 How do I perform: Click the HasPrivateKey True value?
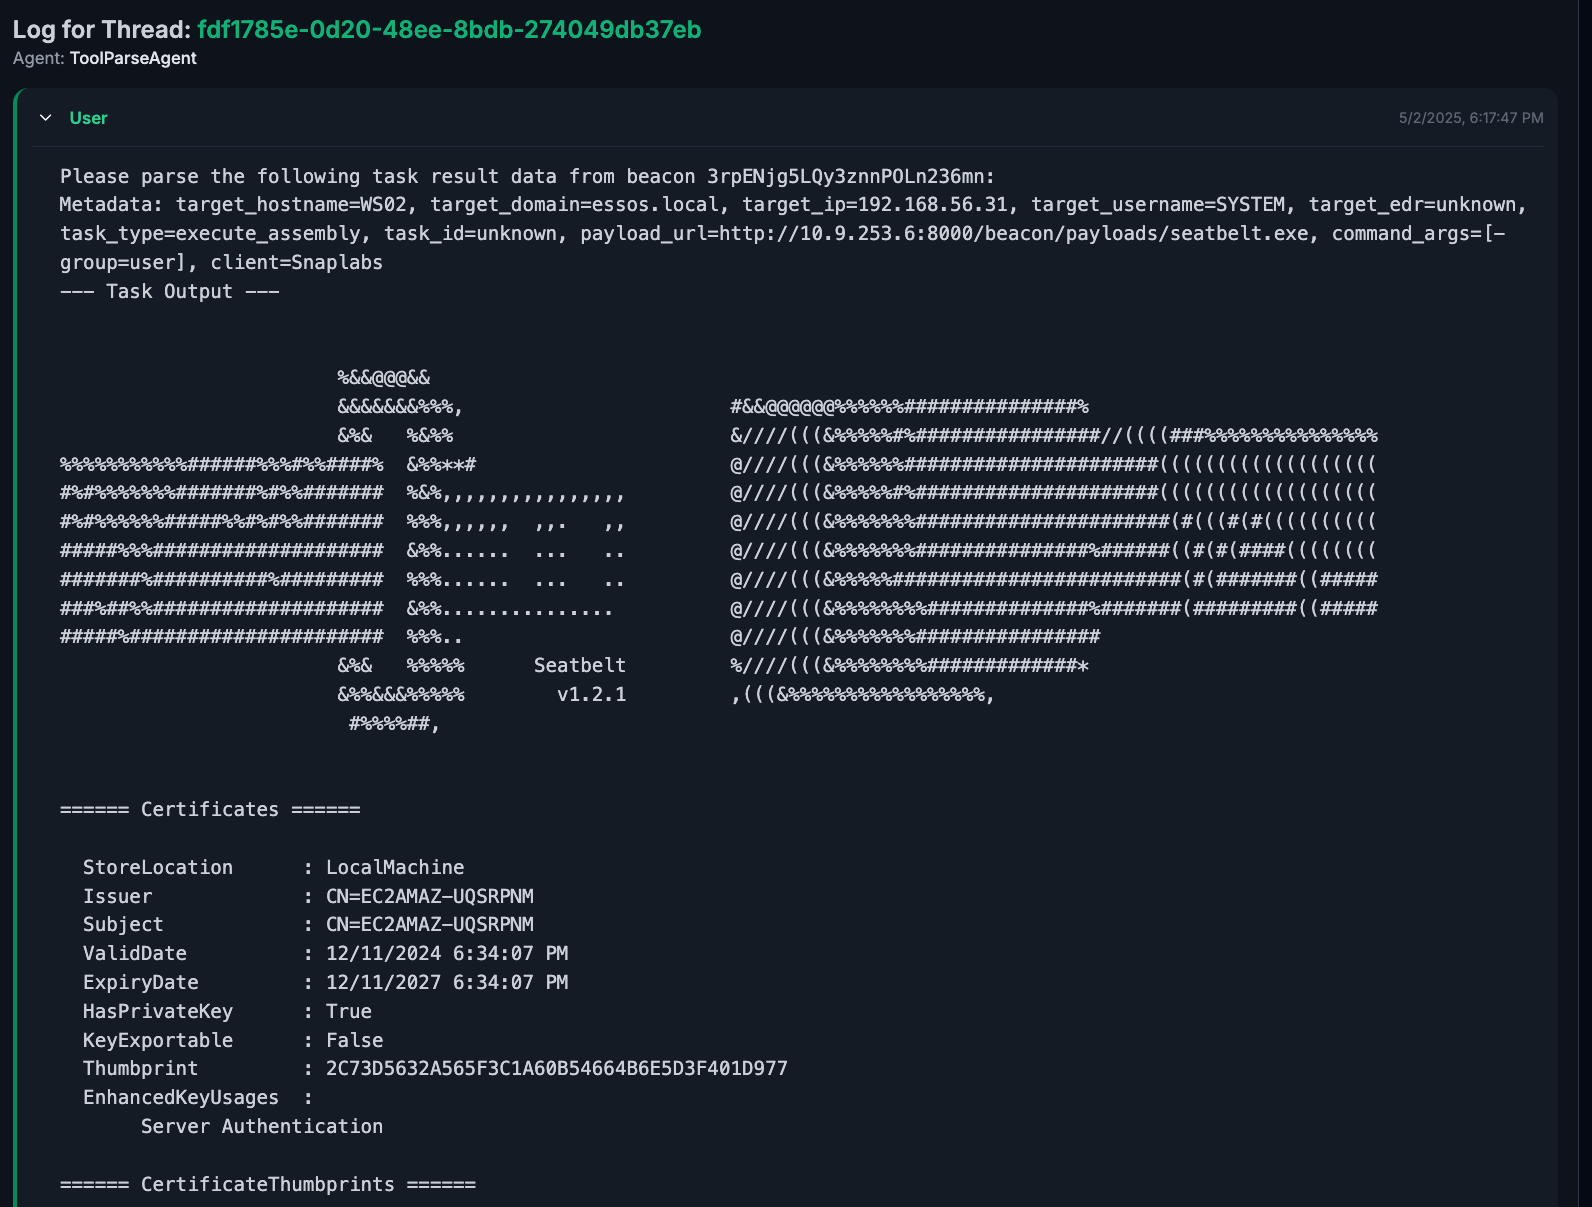pyautogui.click(x=348, y=1011)
